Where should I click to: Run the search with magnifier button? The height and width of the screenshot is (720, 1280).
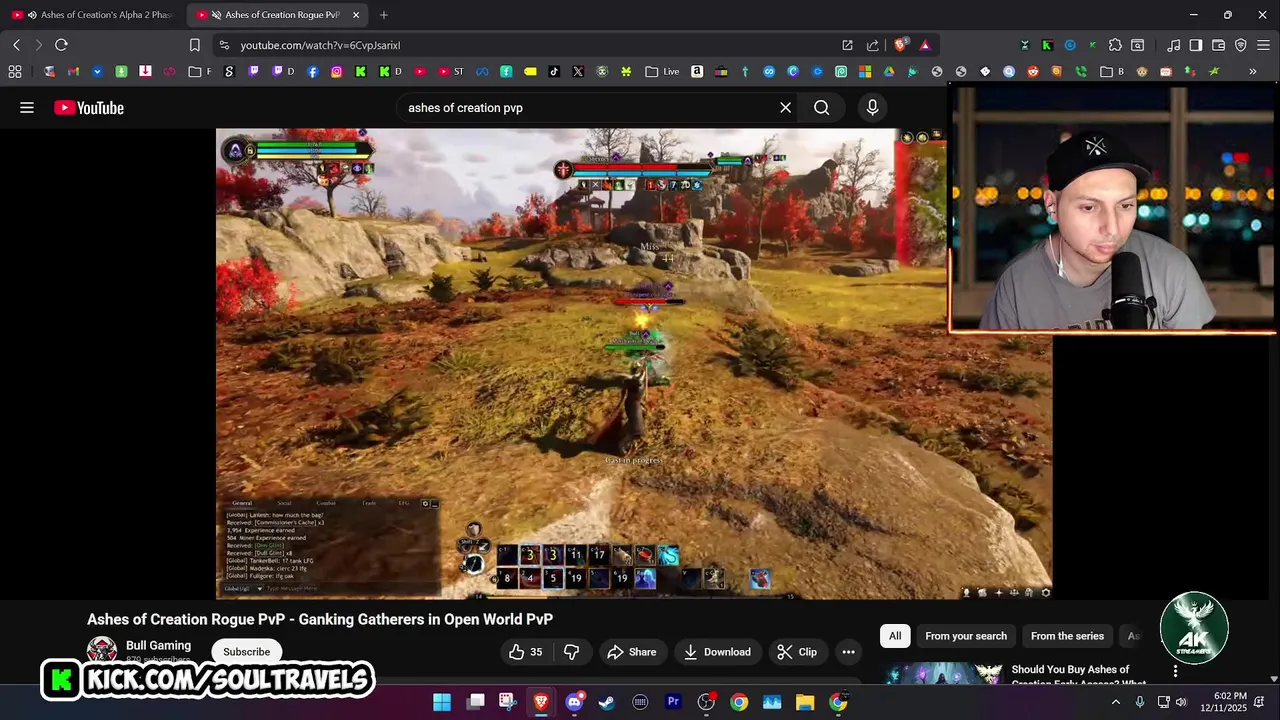(822, 108)
